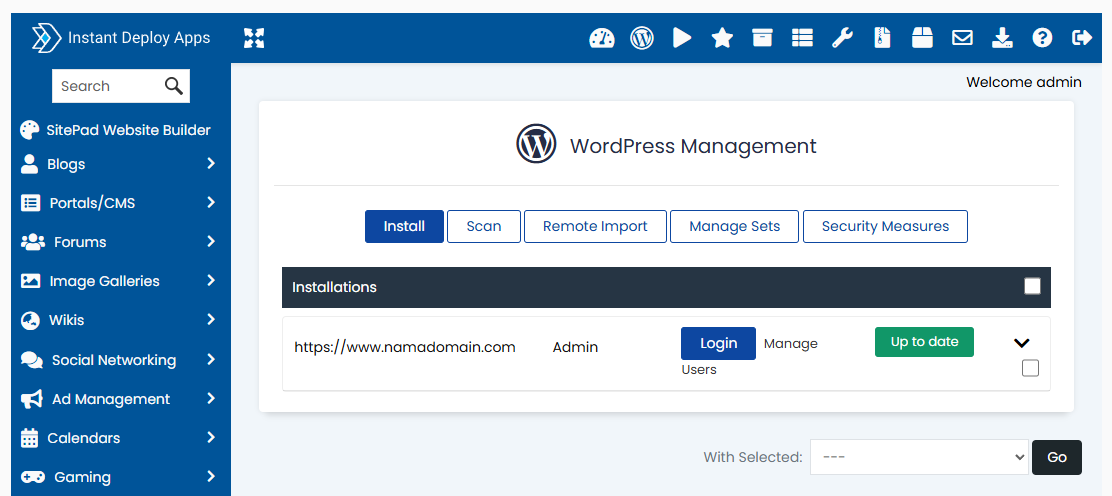Open the wrench settings icon
The width and height of the screenshot is (1112, 496).
coord(842,38)
